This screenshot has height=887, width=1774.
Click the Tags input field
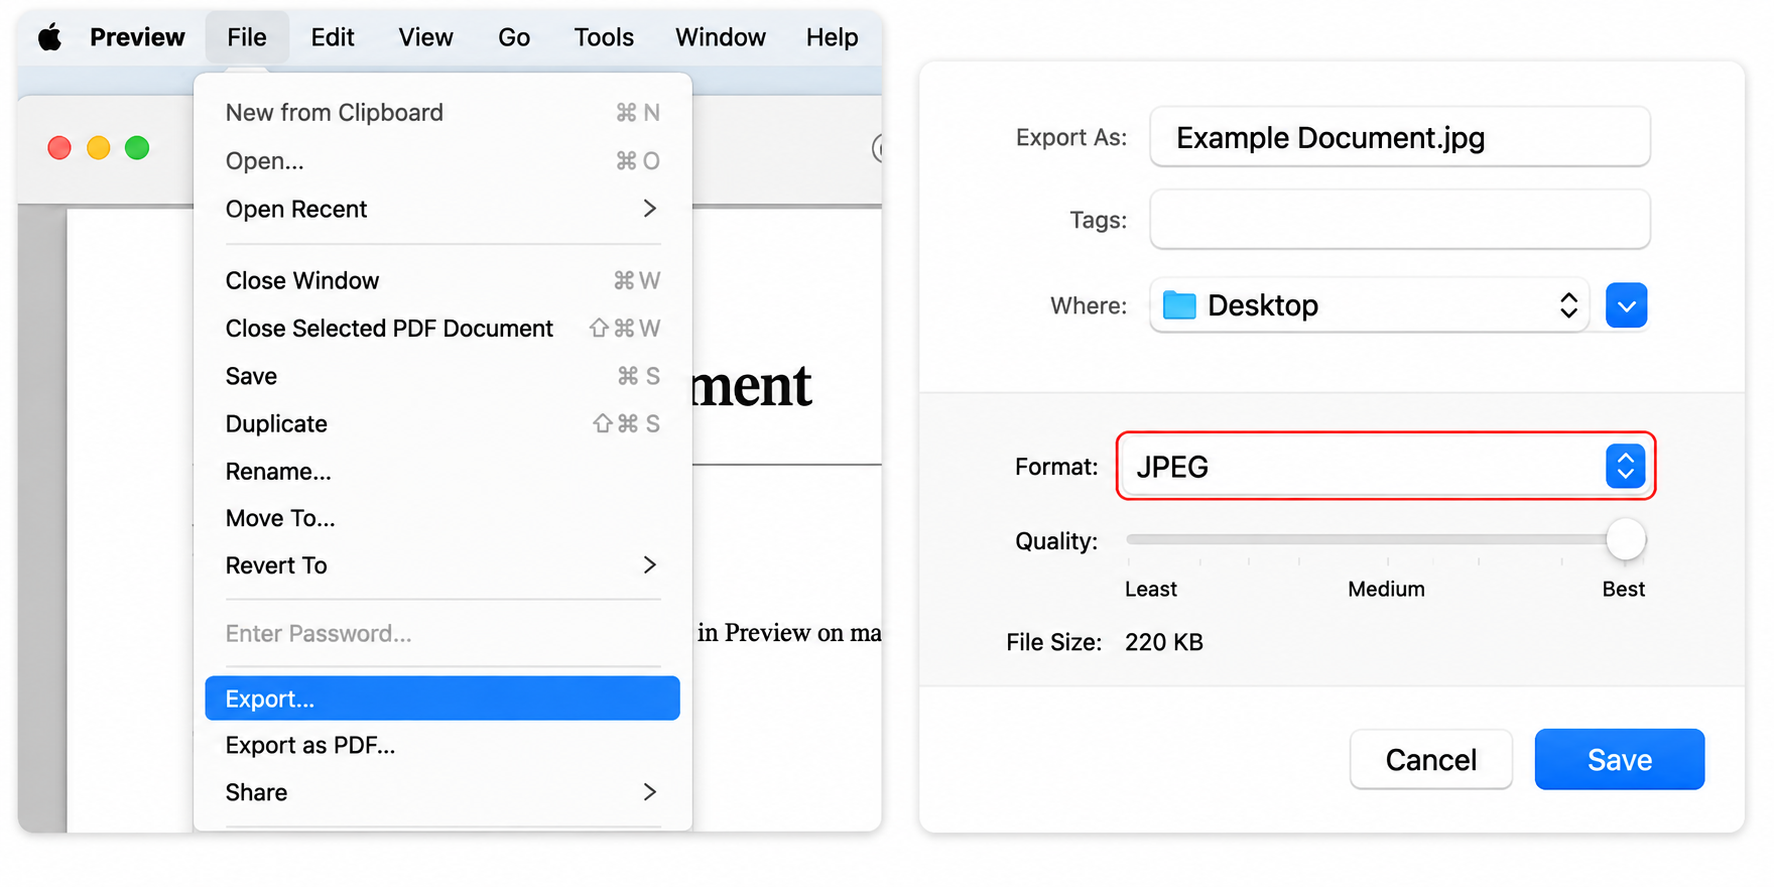point(1399,219)
